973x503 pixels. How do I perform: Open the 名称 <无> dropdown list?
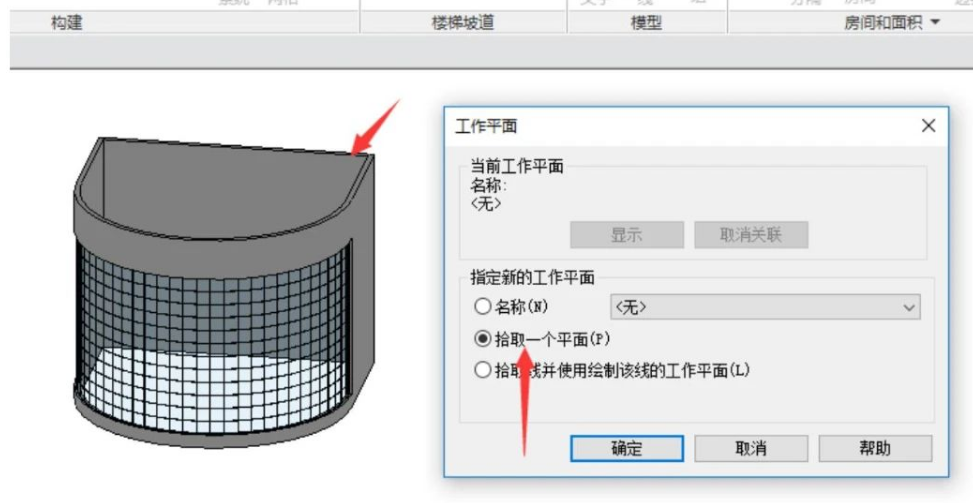tap(765, 307)
